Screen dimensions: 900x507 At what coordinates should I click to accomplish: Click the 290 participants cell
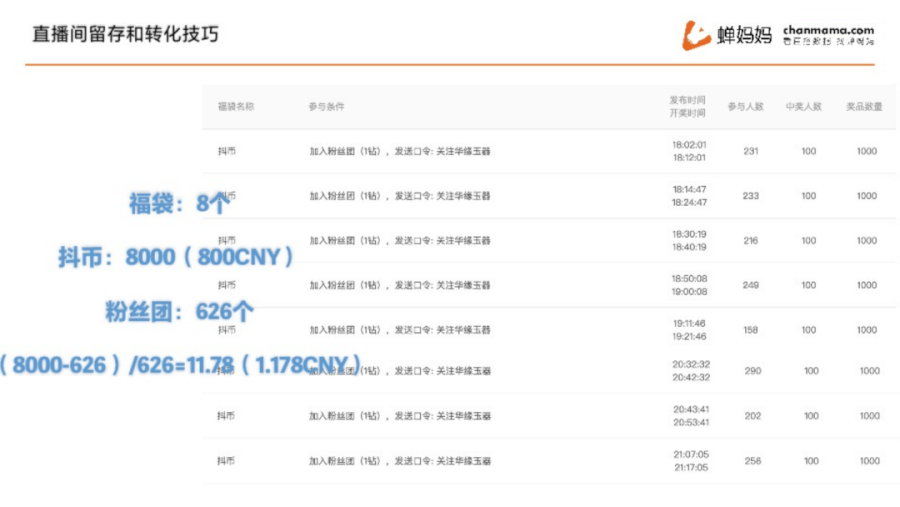(x=751, y=371)
